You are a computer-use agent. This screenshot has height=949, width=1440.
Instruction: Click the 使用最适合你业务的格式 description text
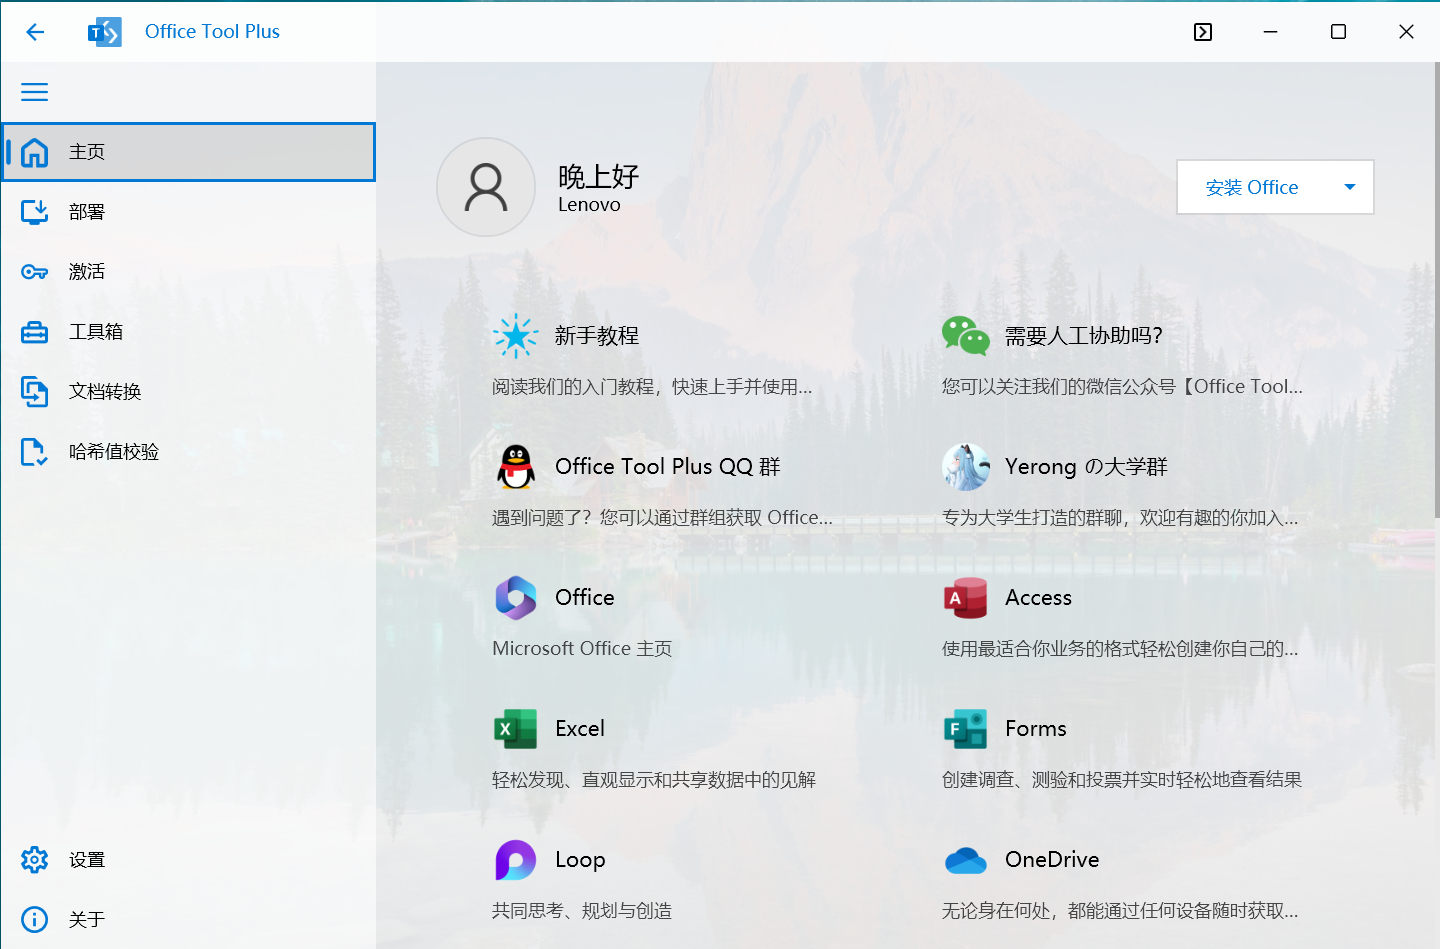click(1120, 649)
